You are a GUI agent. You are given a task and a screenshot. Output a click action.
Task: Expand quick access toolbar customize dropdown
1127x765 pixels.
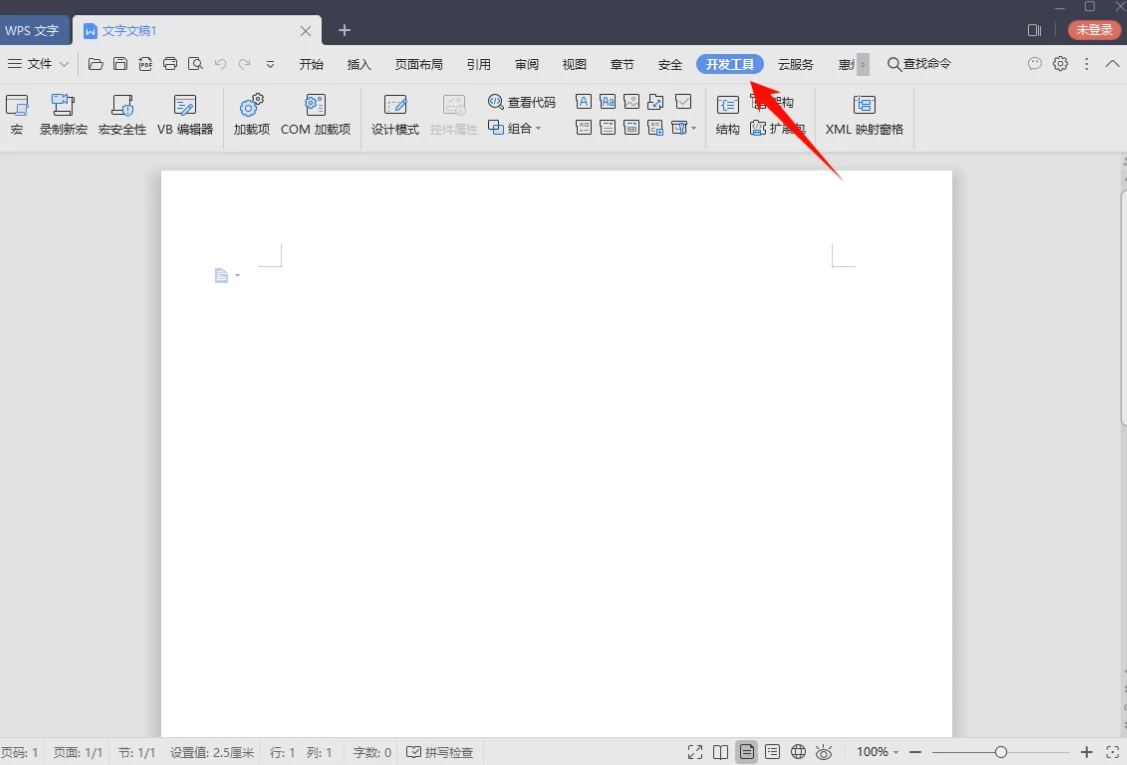[270, 64]
